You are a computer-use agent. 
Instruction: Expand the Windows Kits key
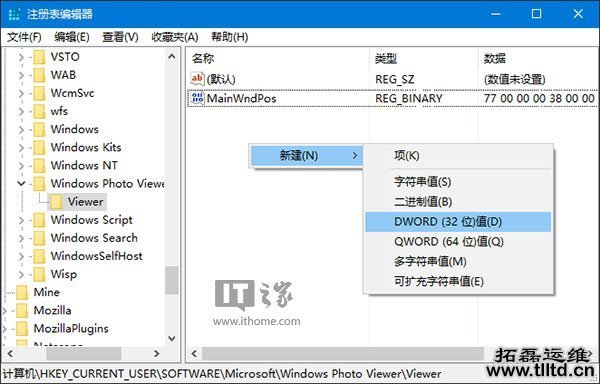[21, 148]
